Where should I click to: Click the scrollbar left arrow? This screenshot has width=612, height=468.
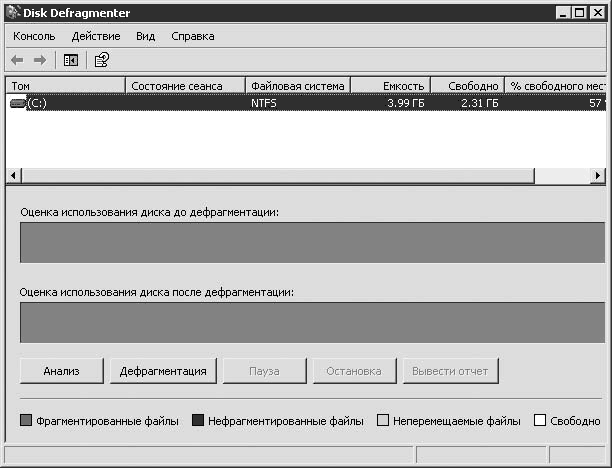pos(14,176)
